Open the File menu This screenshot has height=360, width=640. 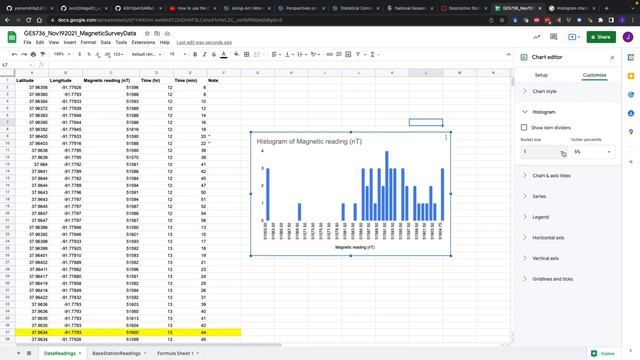(27, 42)
